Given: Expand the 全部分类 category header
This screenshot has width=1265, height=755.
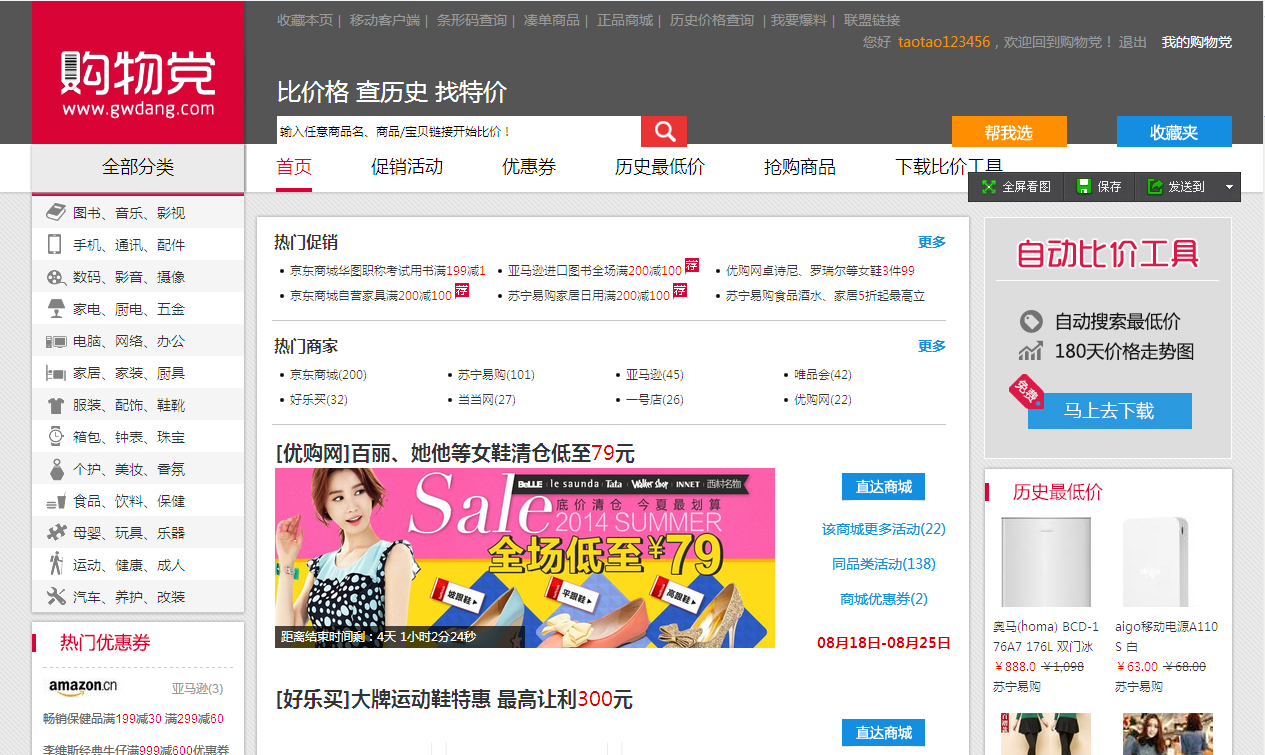Looking at the screenshot, I should pyautogui.click(x=138, y=167).
